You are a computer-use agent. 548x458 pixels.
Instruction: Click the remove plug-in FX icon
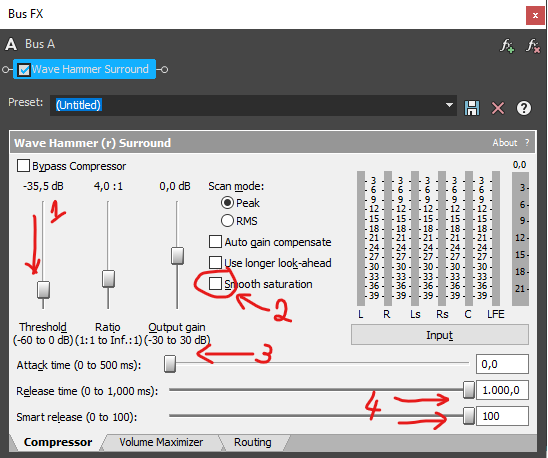pyautogui.click(x=533, y=45)
